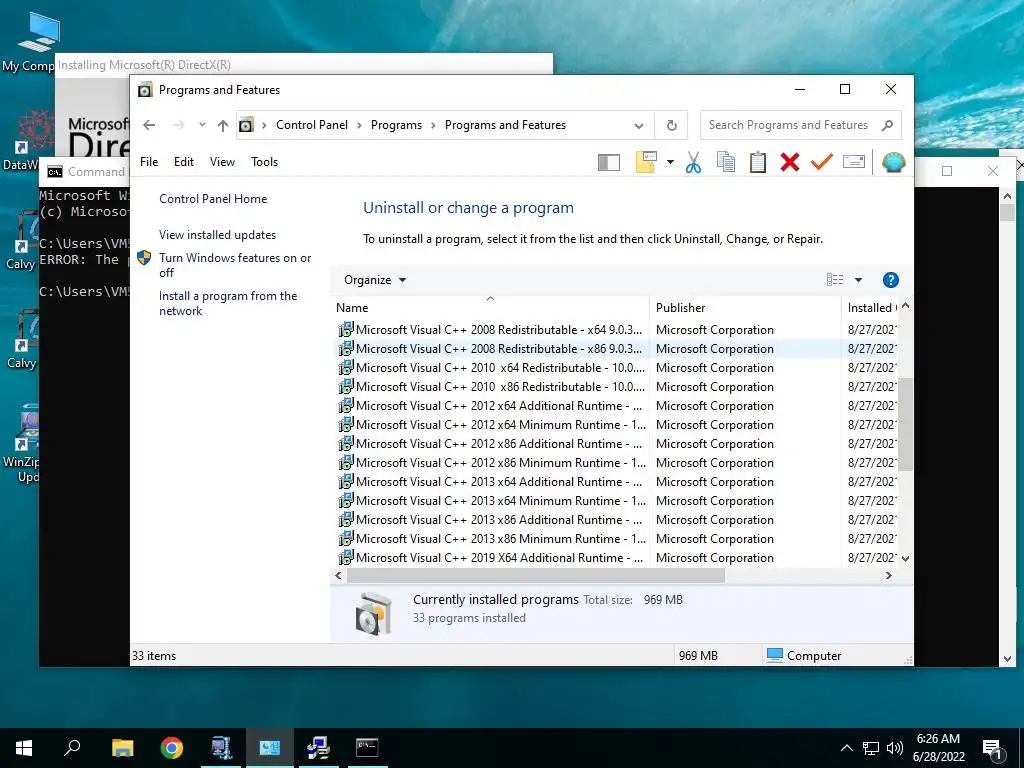Click the search magnifier icon

point(887,125)
